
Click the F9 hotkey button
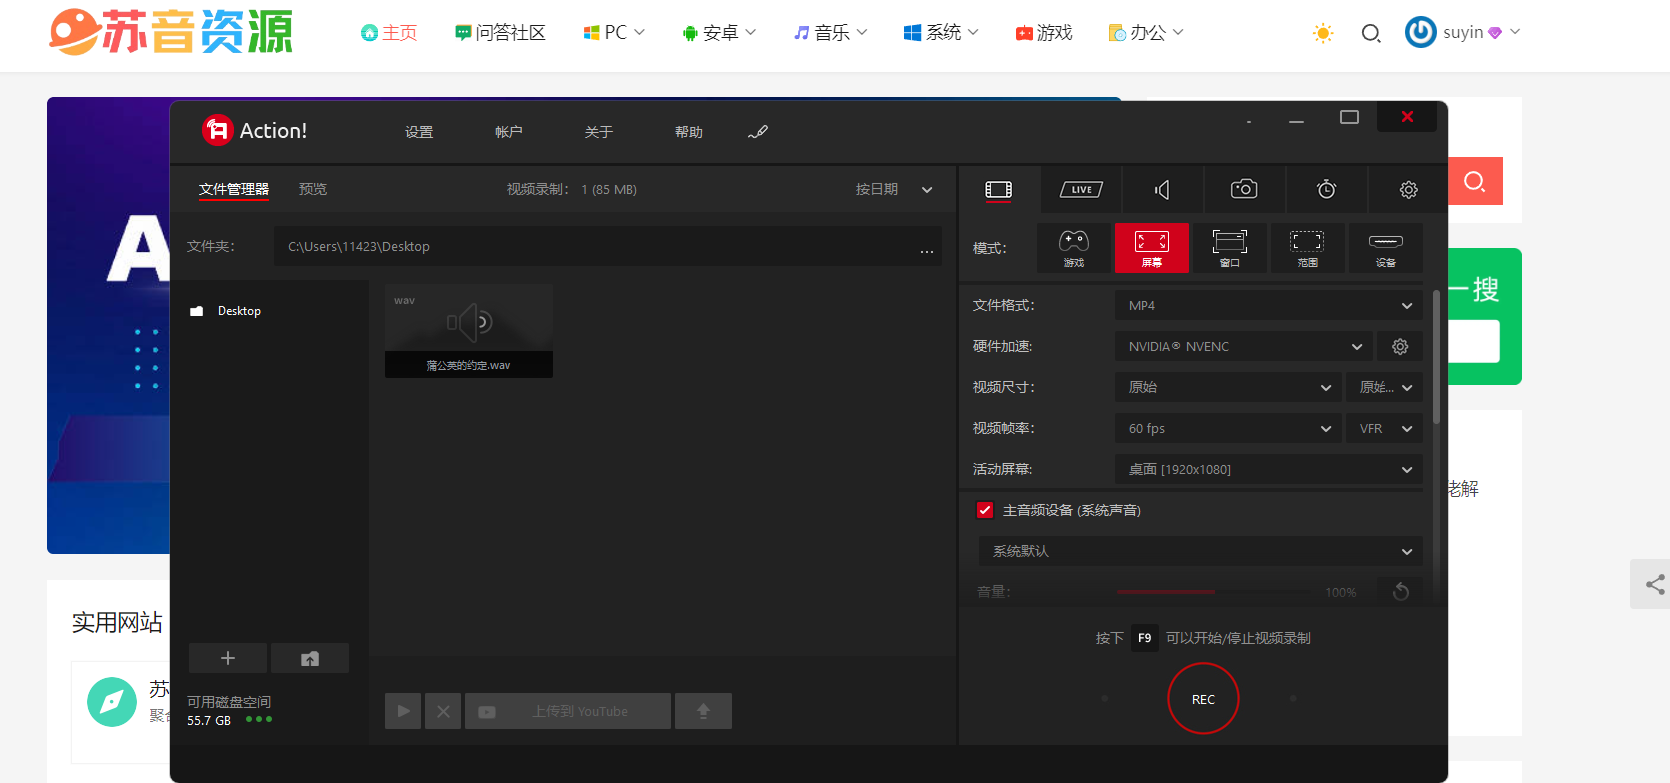[x=1145, y=638]
